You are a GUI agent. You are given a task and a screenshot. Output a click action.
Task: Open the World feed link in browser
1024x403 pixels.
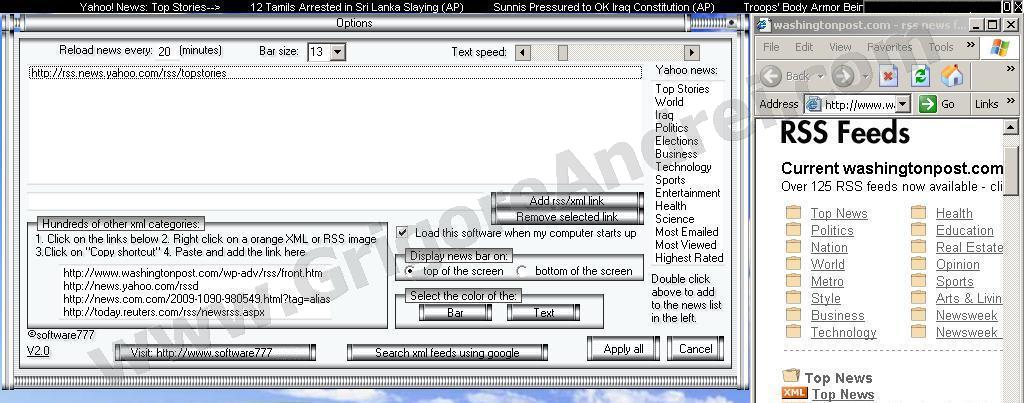point(827,265)
